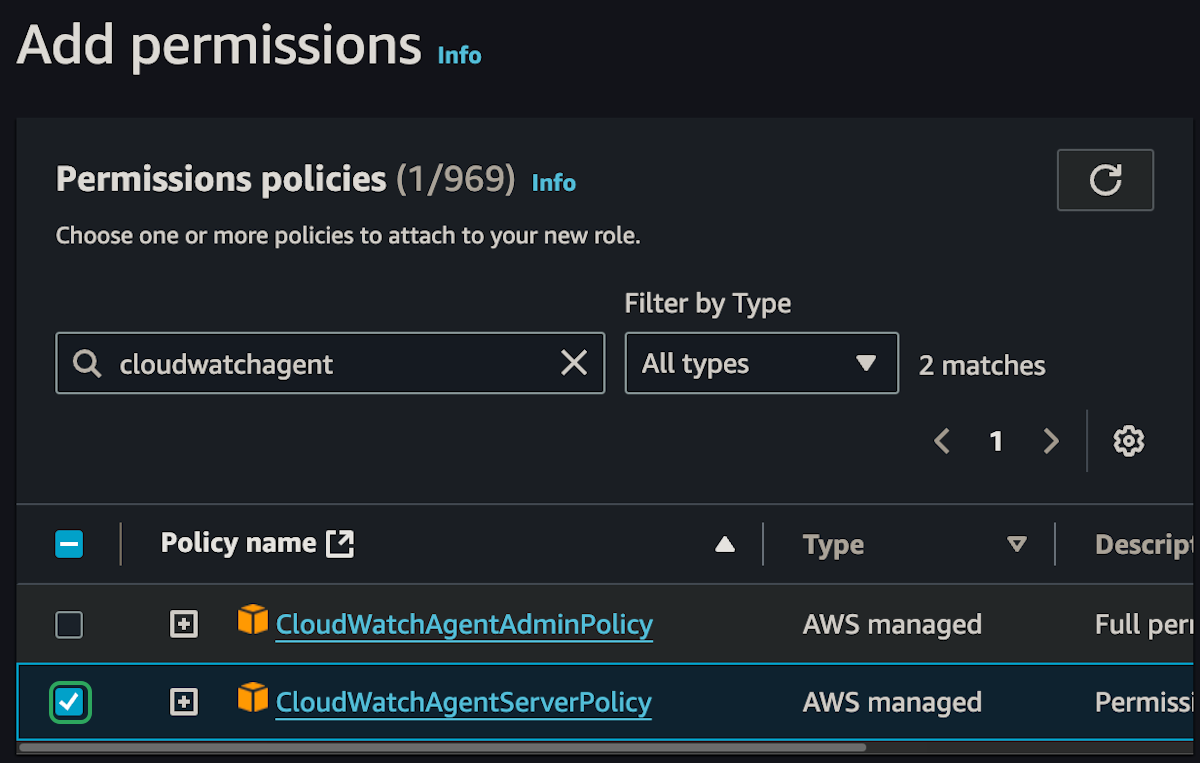Toggle the select-all policies checkbox

tap(69, 544)
